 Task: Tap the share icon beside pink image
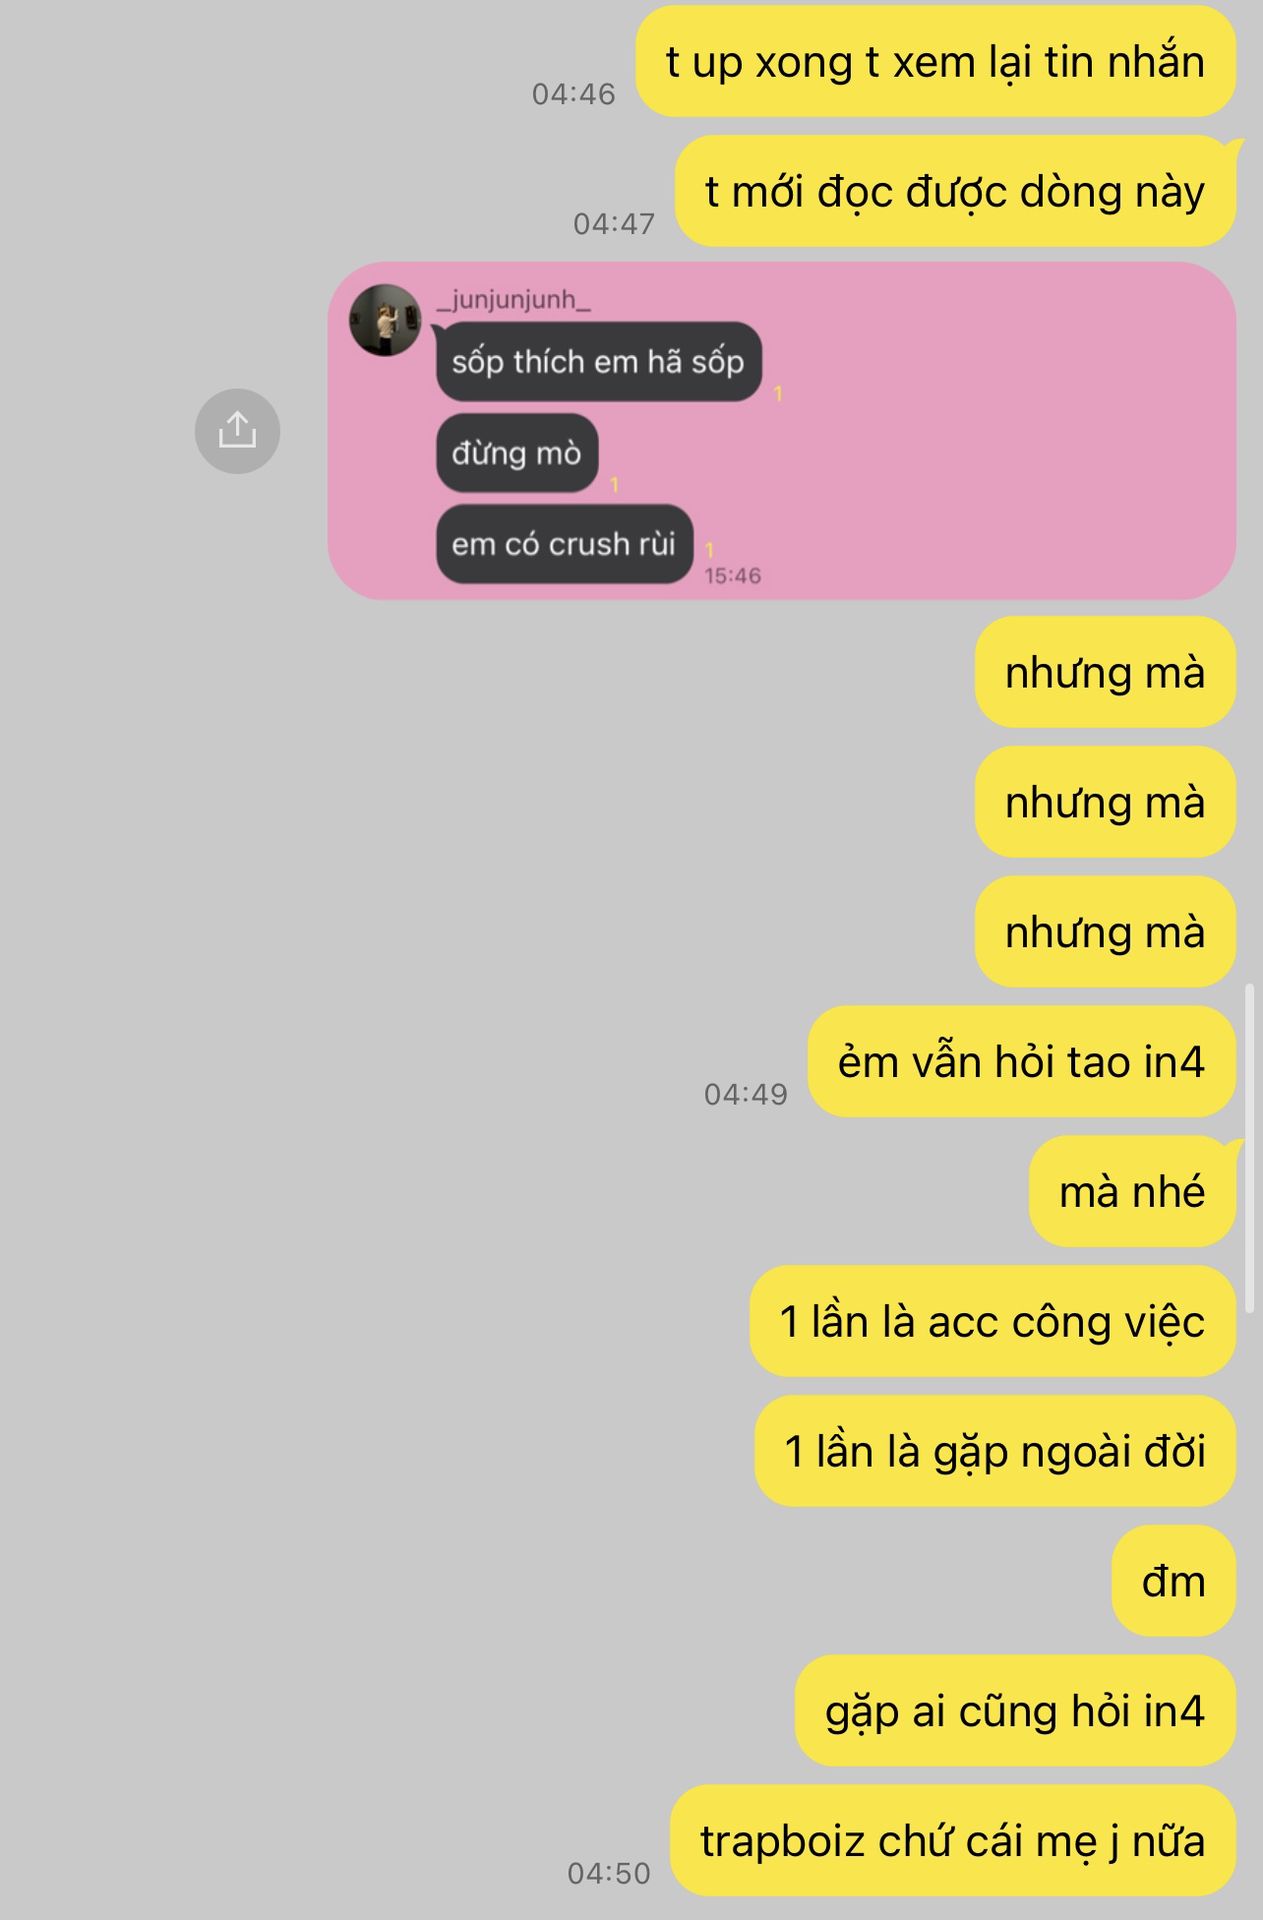(237, 431)
